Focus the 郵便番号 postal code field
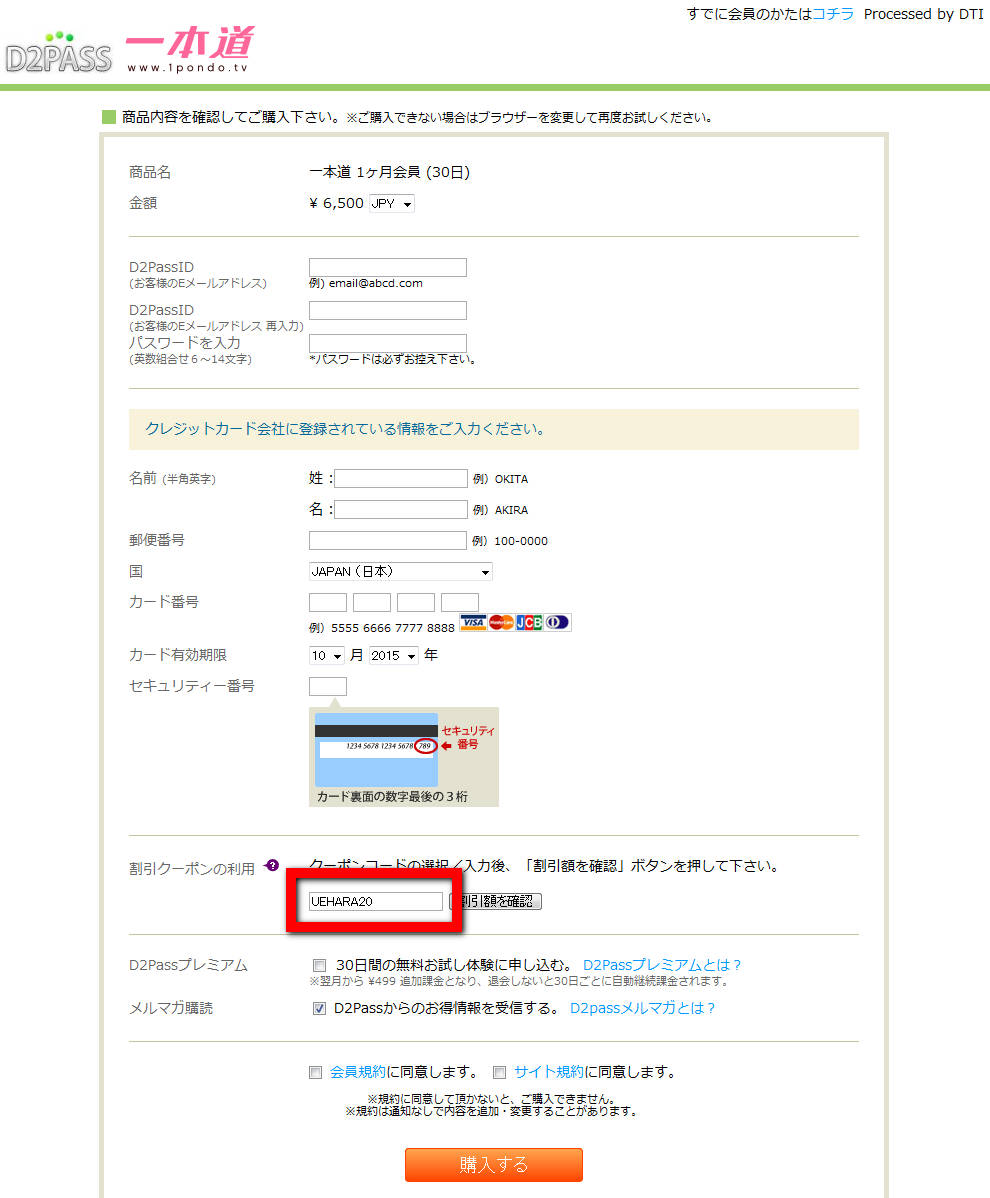Screen dimensions: 990x1198 click(387, 541)
